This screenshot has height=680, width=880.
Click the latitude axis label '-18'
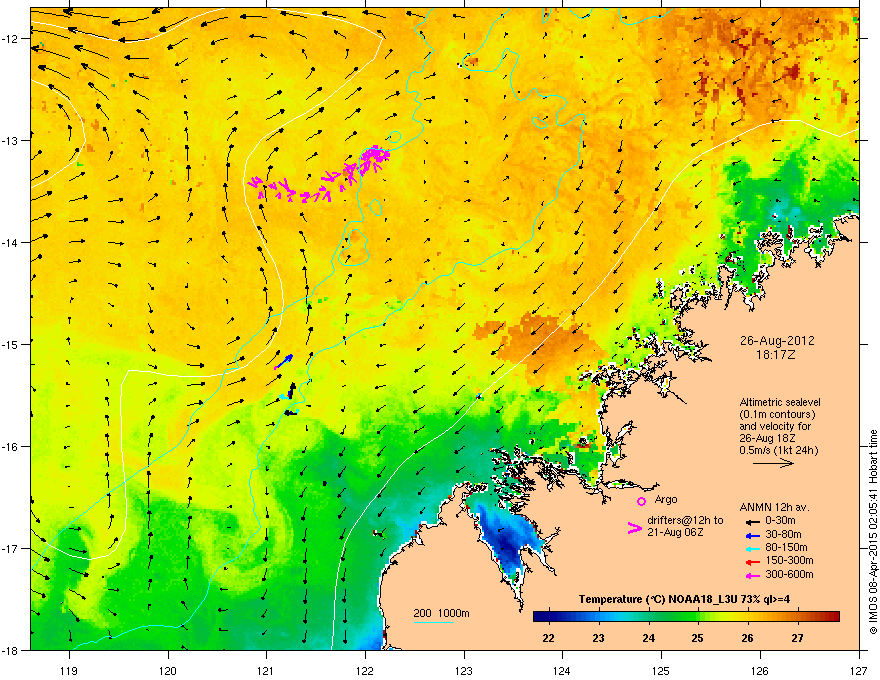pyautogui.click(x=11, y=650)
